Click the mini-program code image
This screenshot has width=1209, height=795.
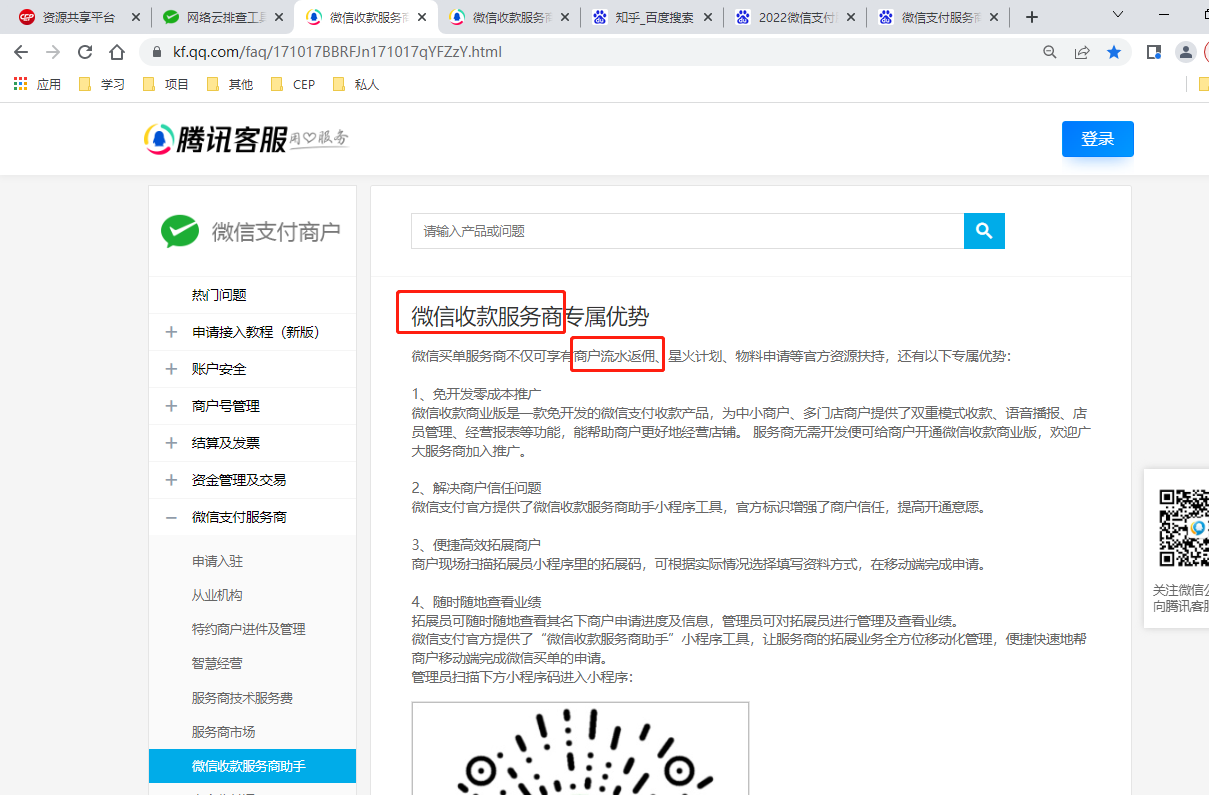coord(580,748)
